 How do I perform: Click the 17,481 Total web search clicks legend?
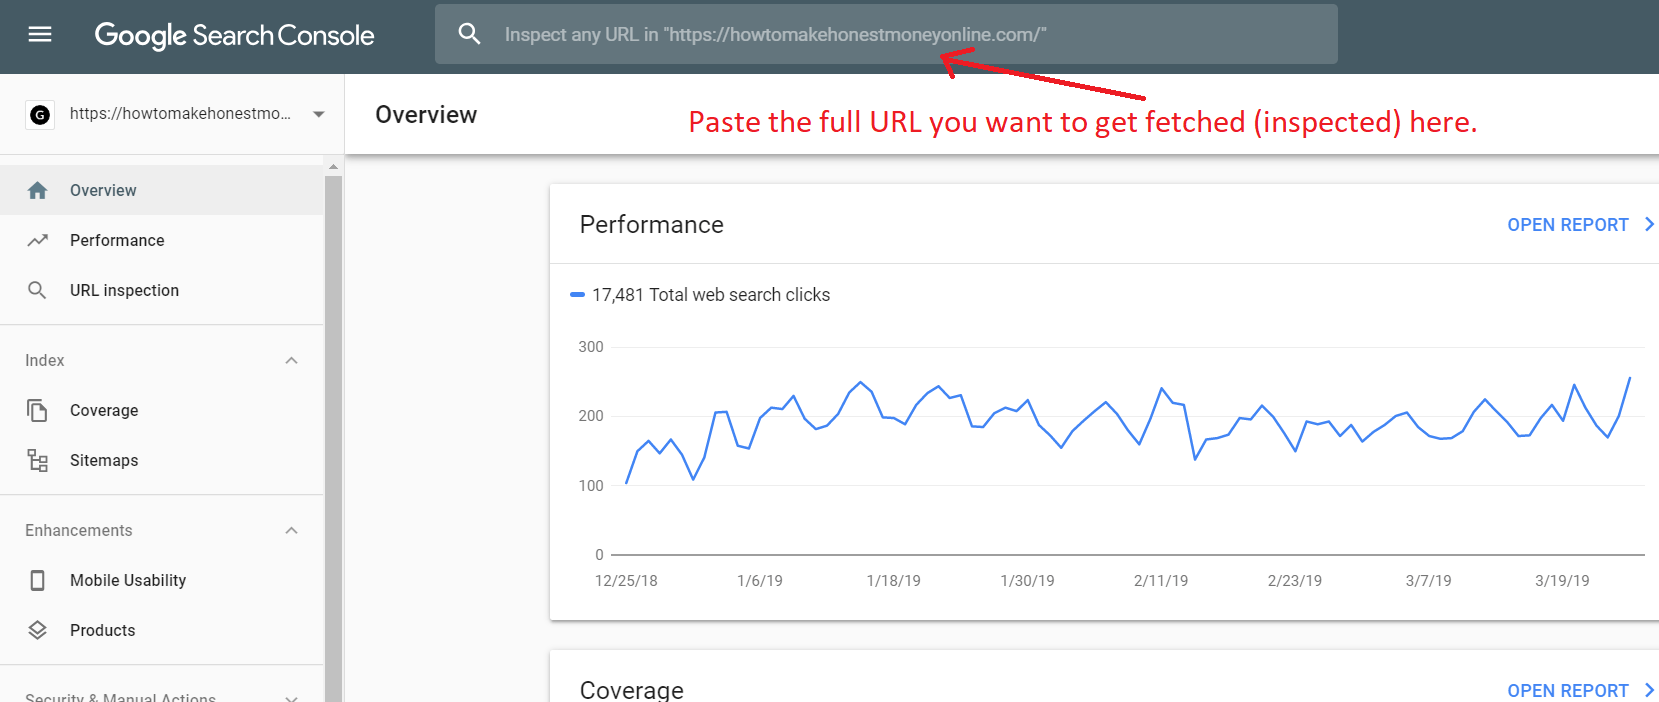point(700,295)
